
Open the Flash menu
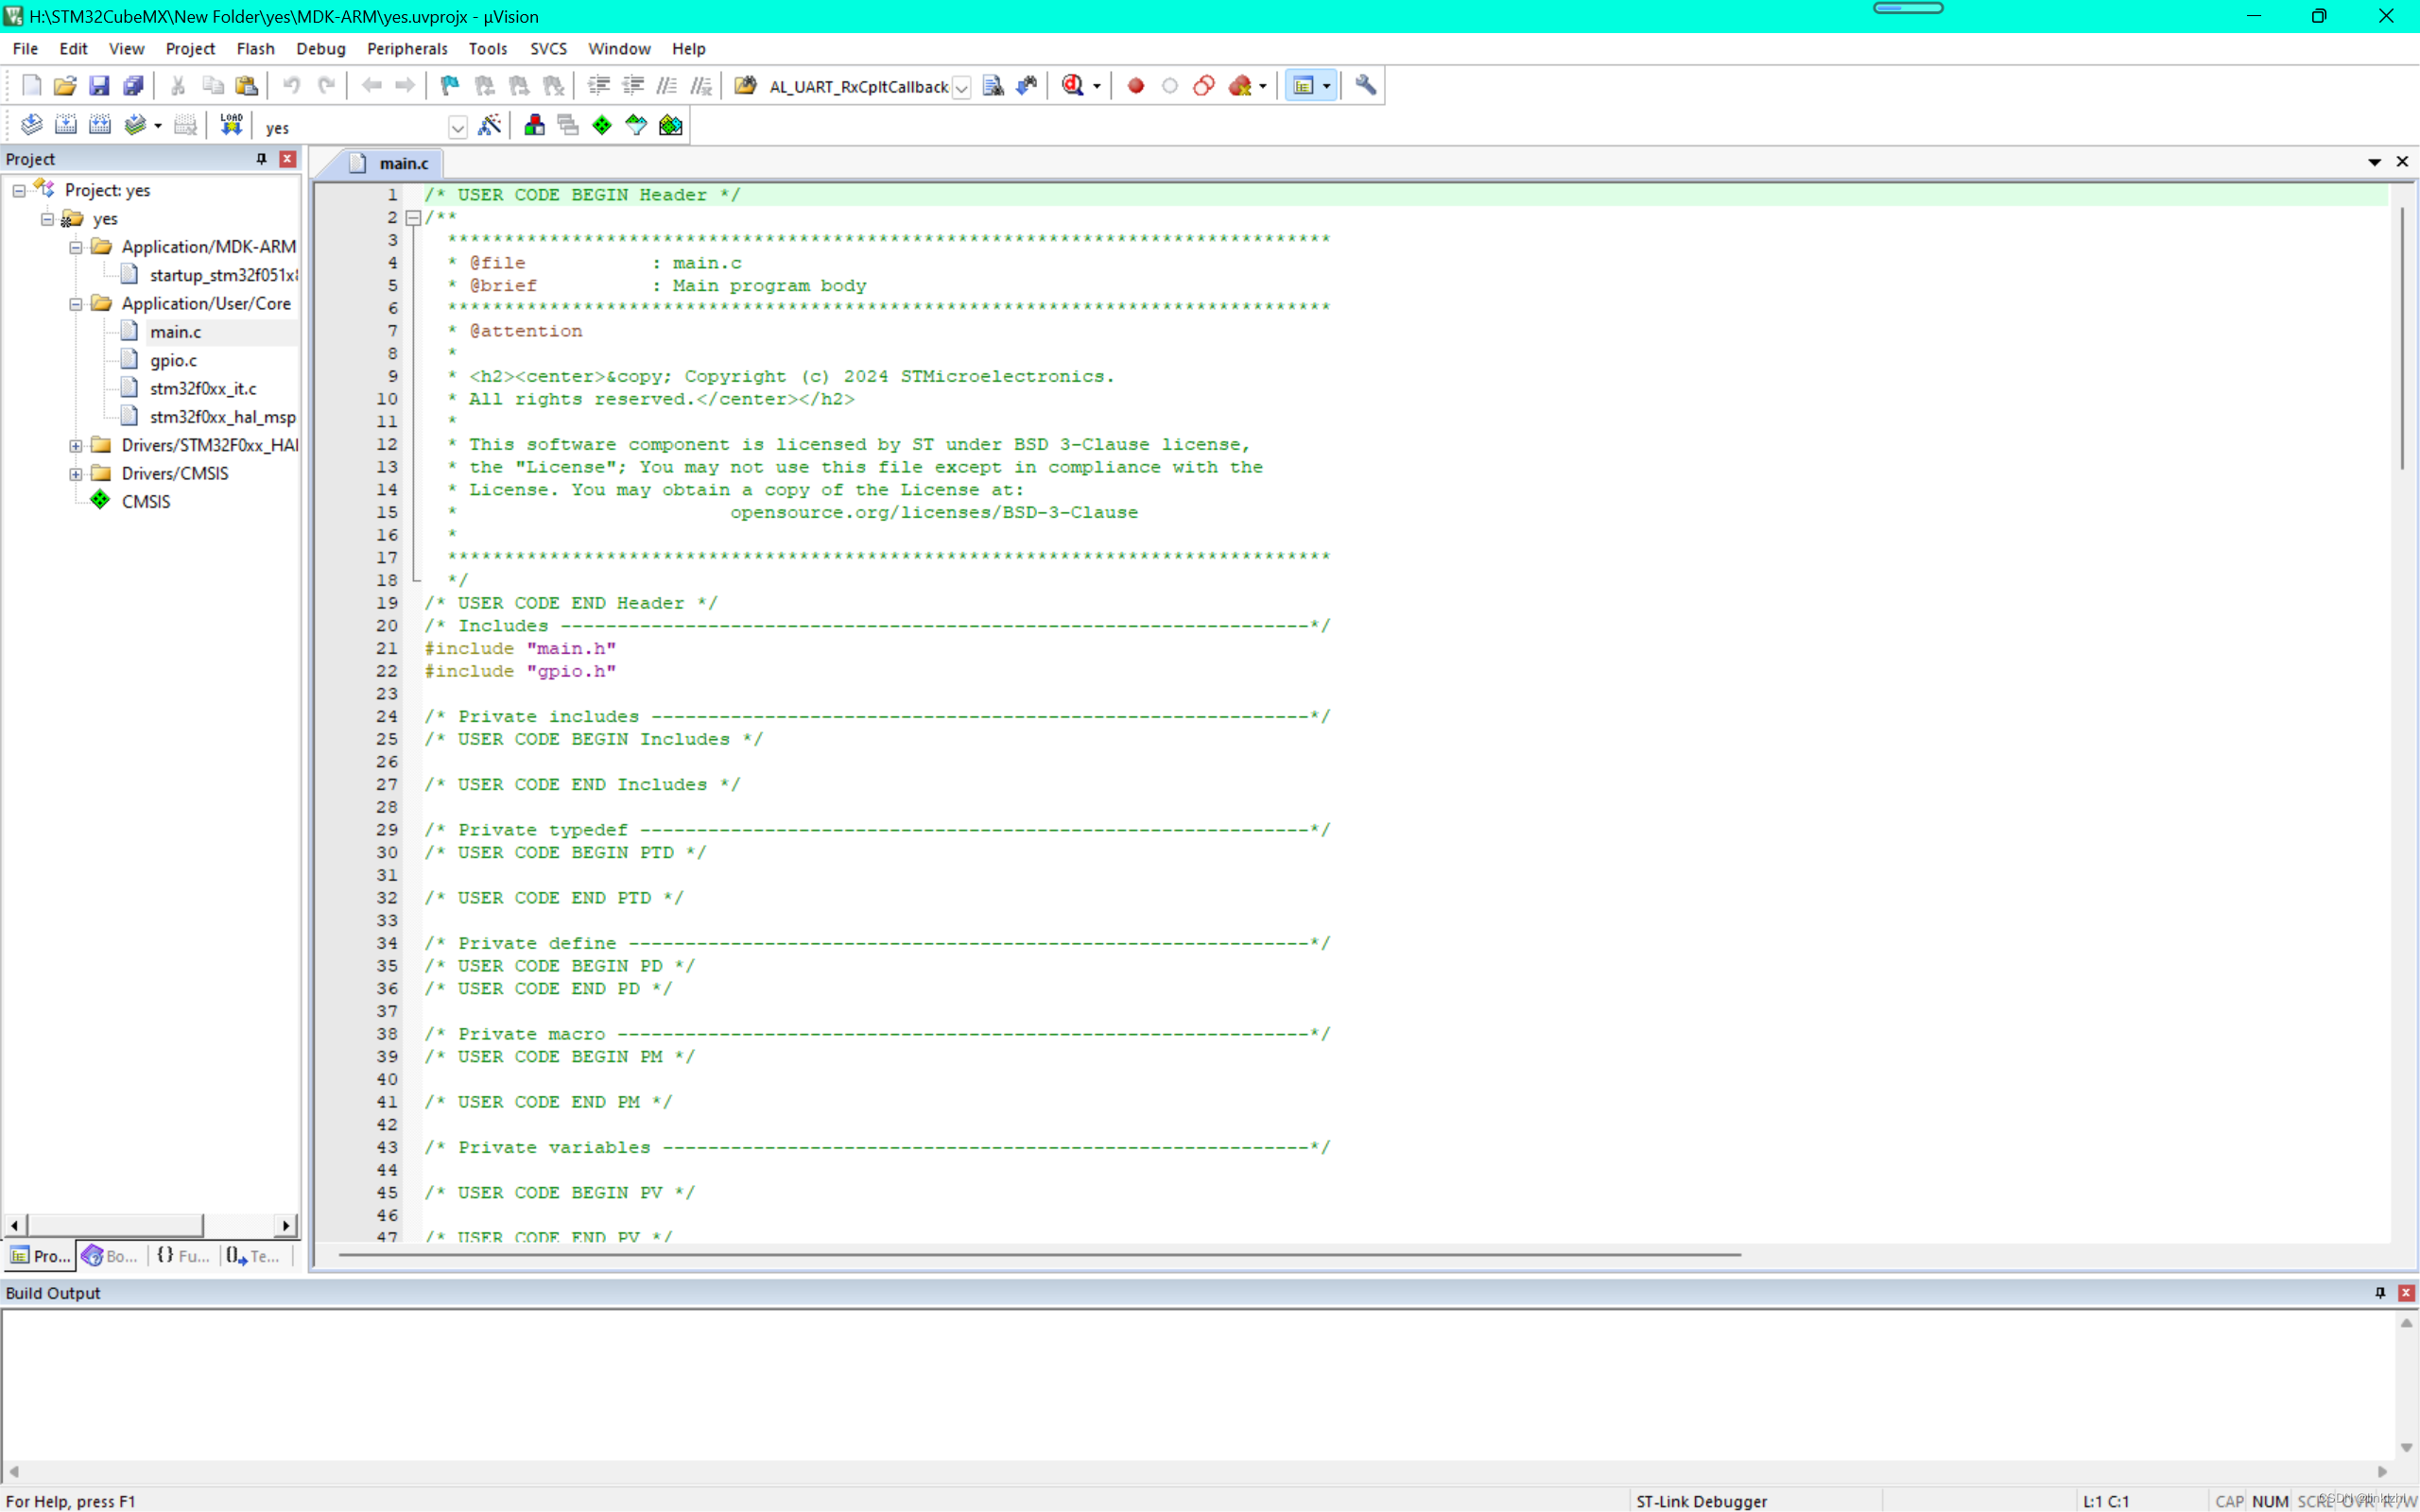tap(255, 48)
